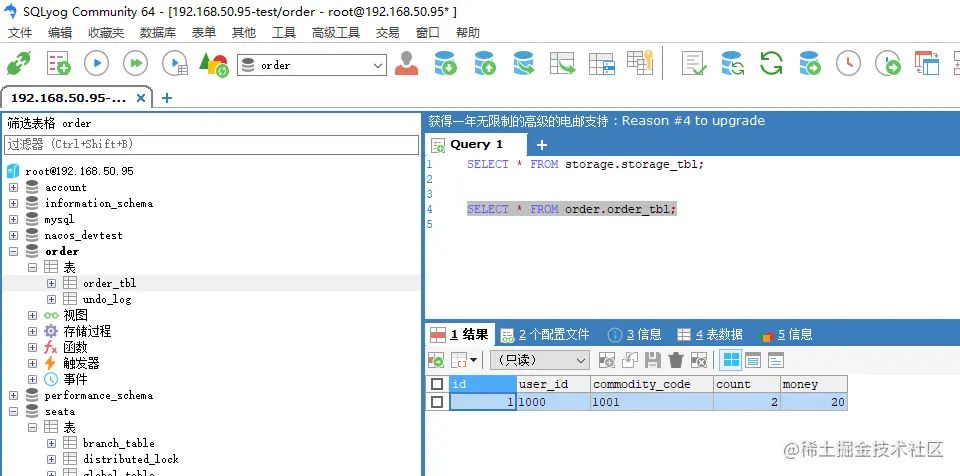960x476 pixels.
Task: Expand the information_schema database node
Action: 13,203
